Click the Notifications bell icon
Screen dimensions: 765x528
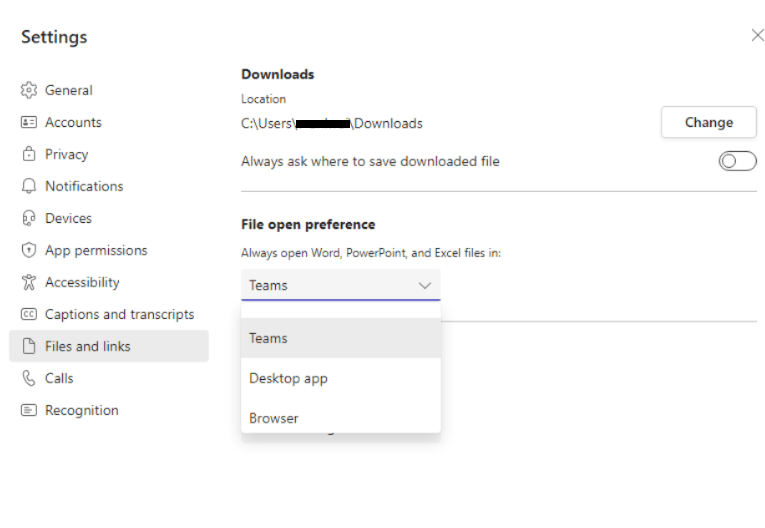[x=29, y=186]
